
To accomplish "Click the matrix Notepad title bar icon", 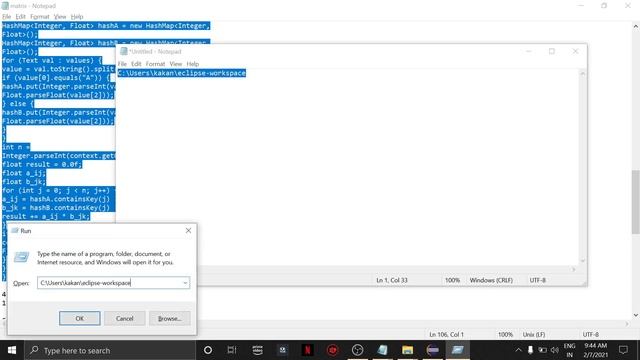I will tap(5, 6).
